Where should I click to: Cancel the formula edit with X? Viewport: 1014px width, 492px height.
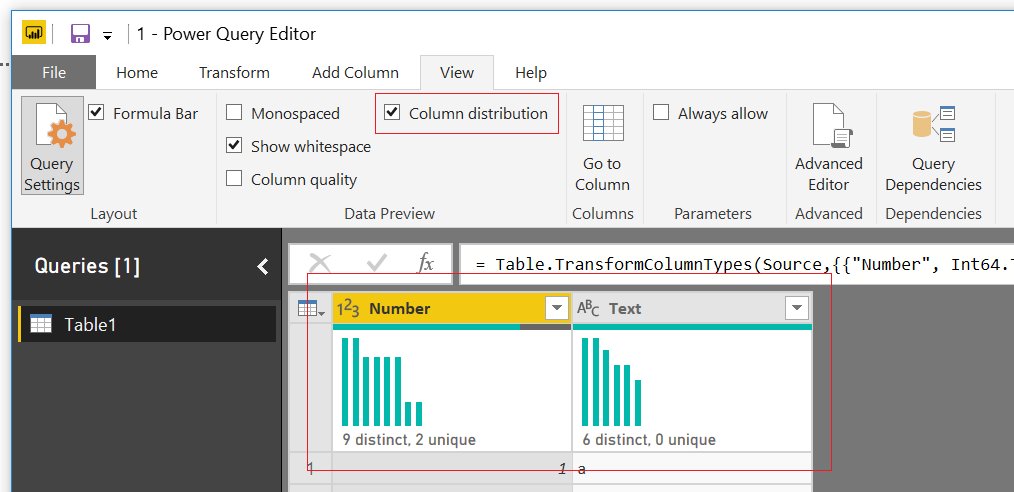[x=319, y=263]
